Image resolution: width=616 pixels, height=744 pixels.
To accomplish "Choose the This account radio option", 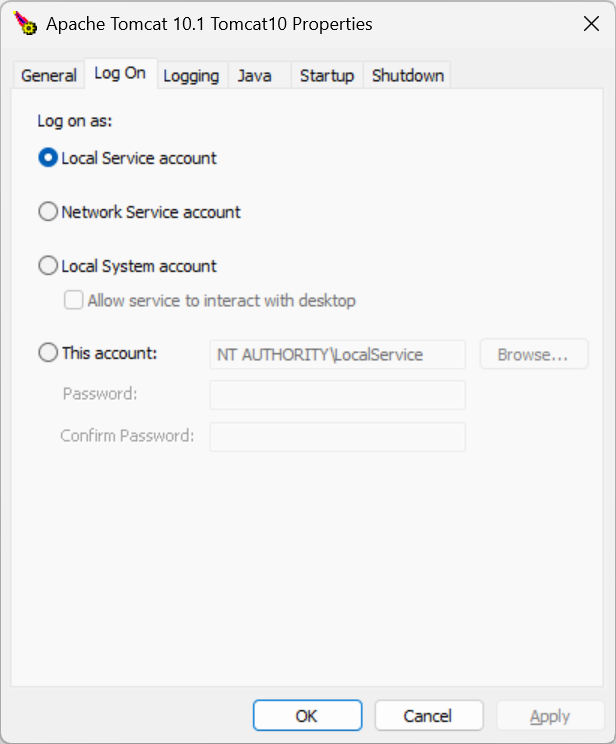I will click(48, 353).
